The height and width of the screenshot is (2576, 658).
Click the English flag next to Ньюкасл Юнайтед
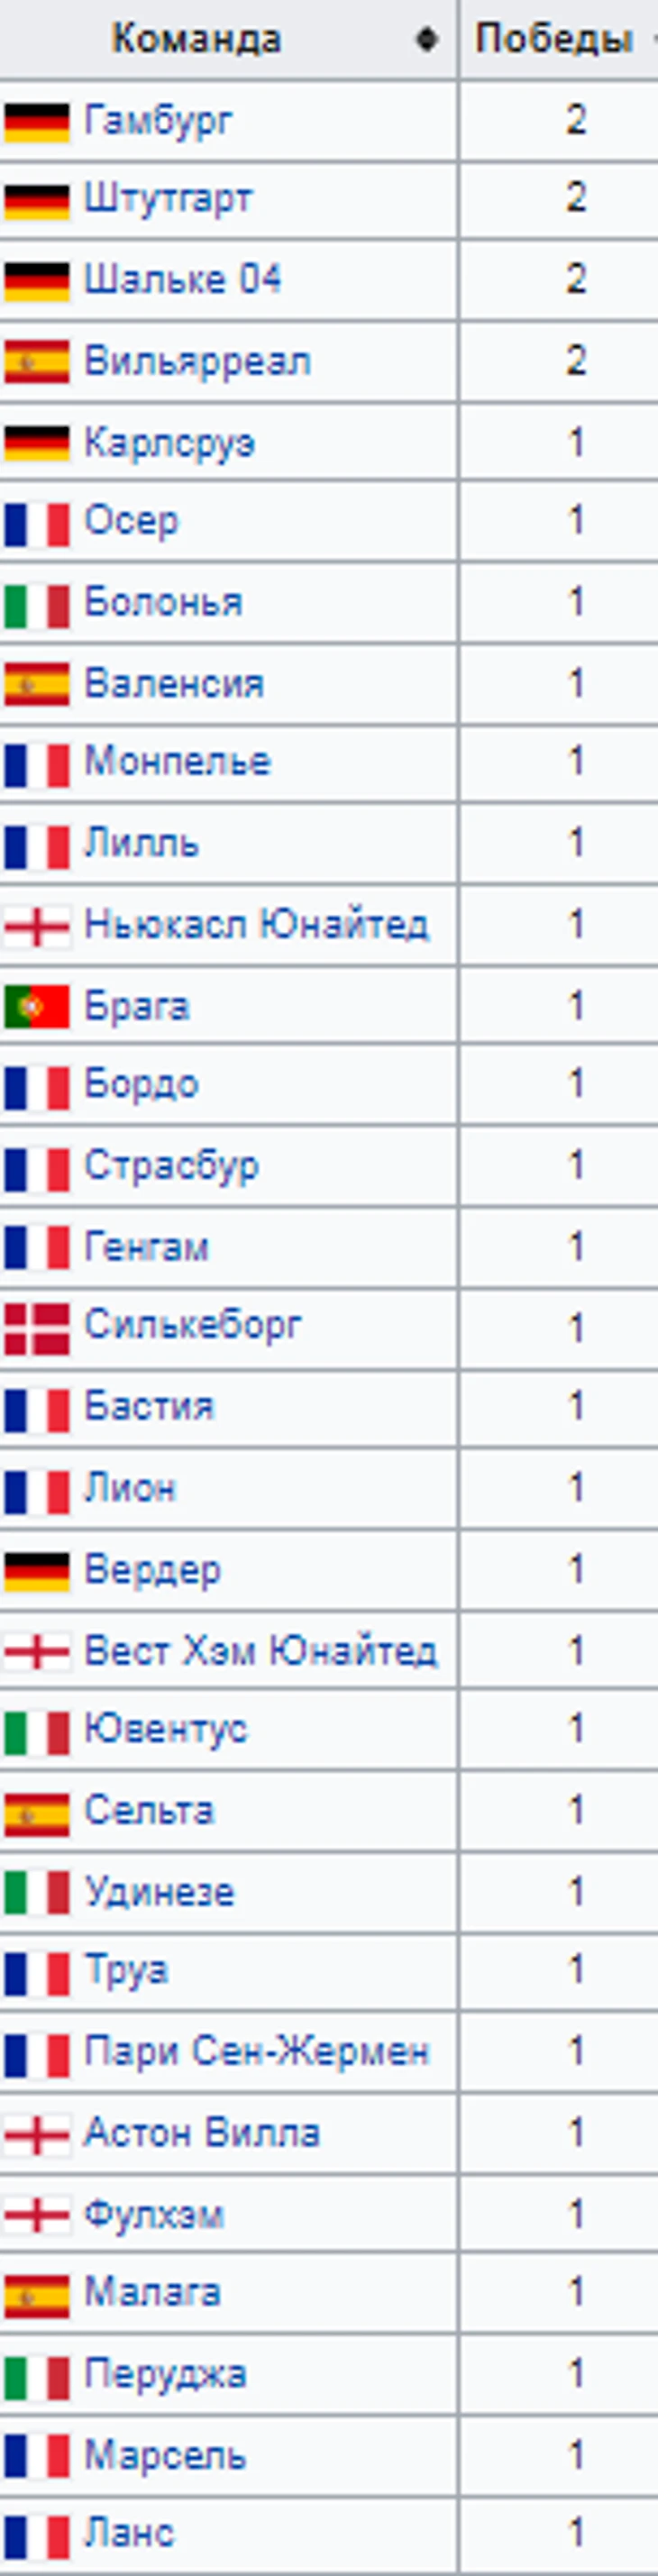[37, 927]
